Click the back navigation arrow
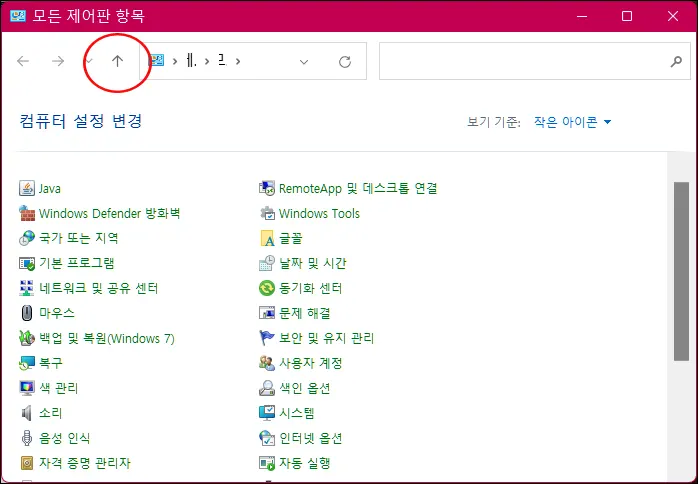Viewport: 698px width, 484px height. point(23,61)
